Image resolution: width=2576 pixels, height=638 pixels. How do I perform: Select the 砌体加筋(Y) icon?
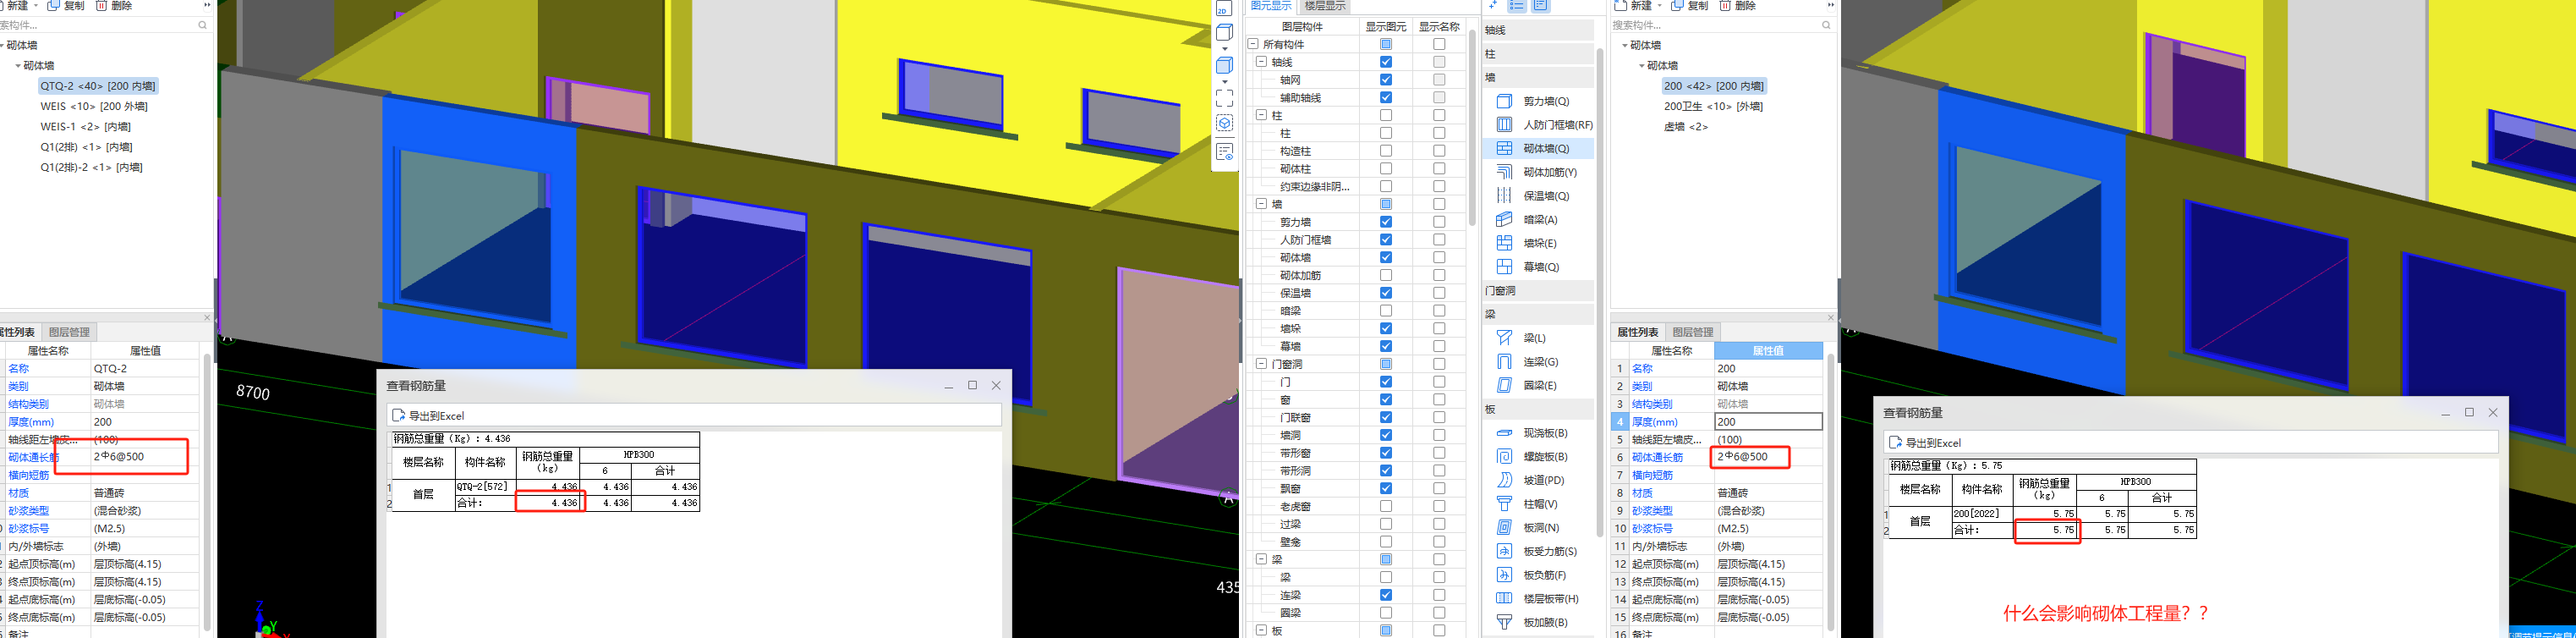coord(1503,172)
